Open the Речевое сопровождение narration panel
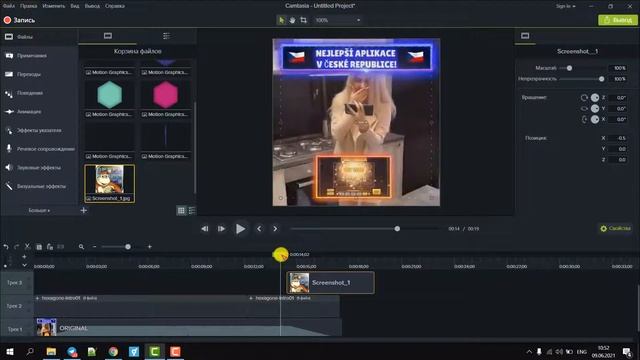This screenshot has height=360, width=640. coord(39,149)
